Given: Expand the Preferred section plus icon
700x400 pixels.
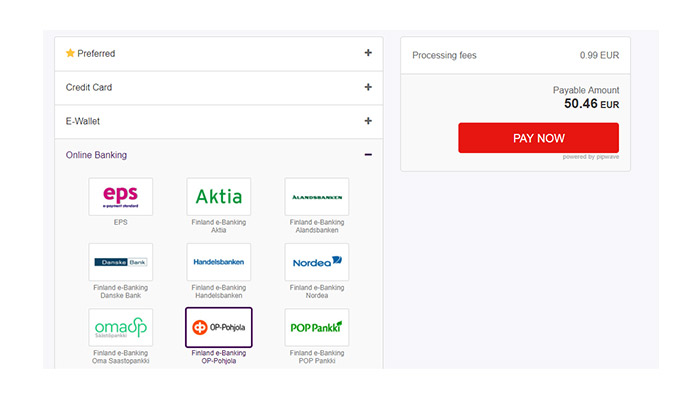Looking at the screenshot, I should coord(368,53).
